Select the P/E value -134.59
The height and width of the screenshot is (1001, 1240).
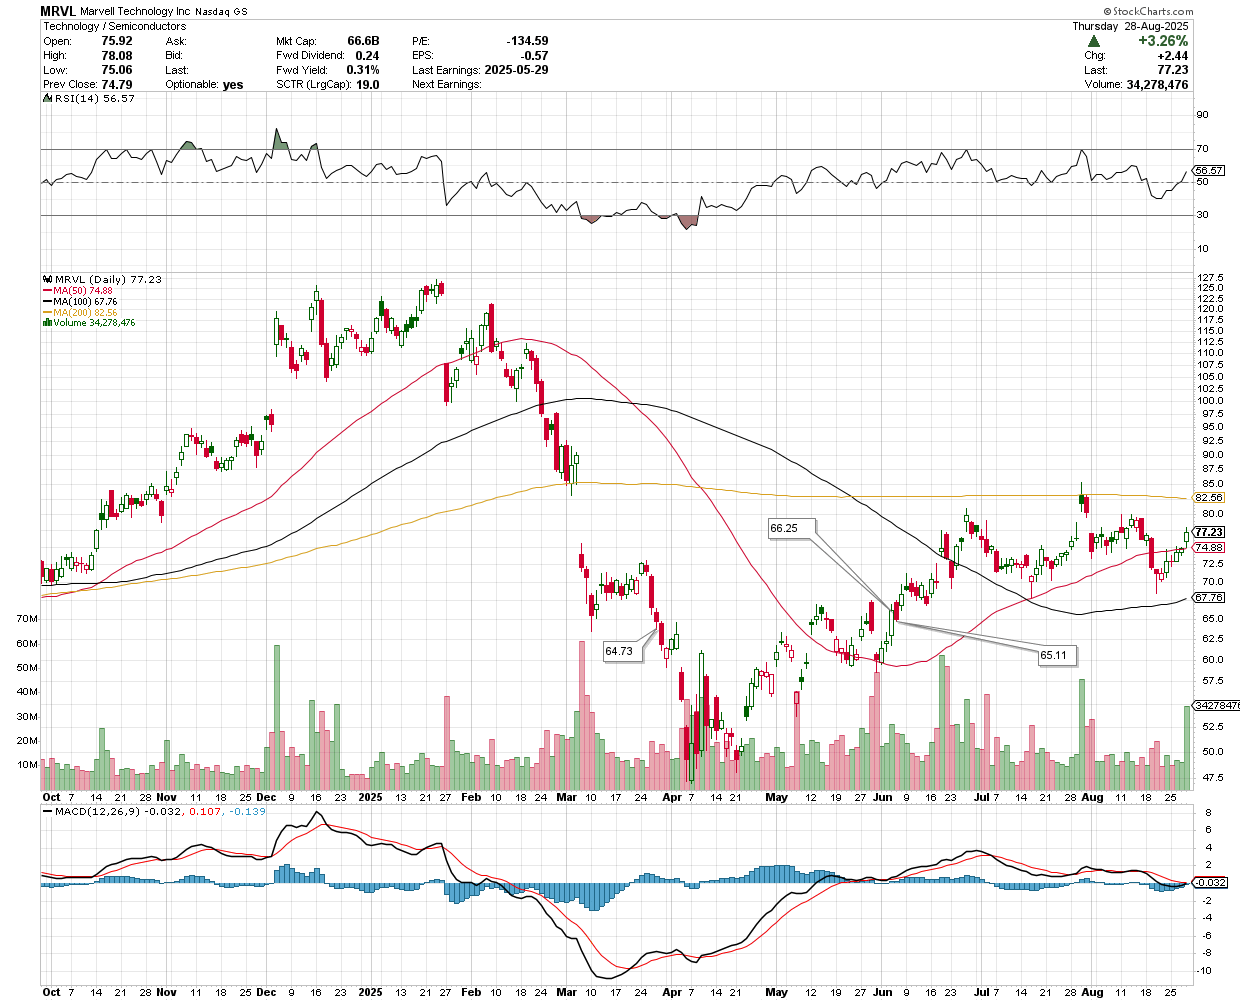click(x=527, y=41)
